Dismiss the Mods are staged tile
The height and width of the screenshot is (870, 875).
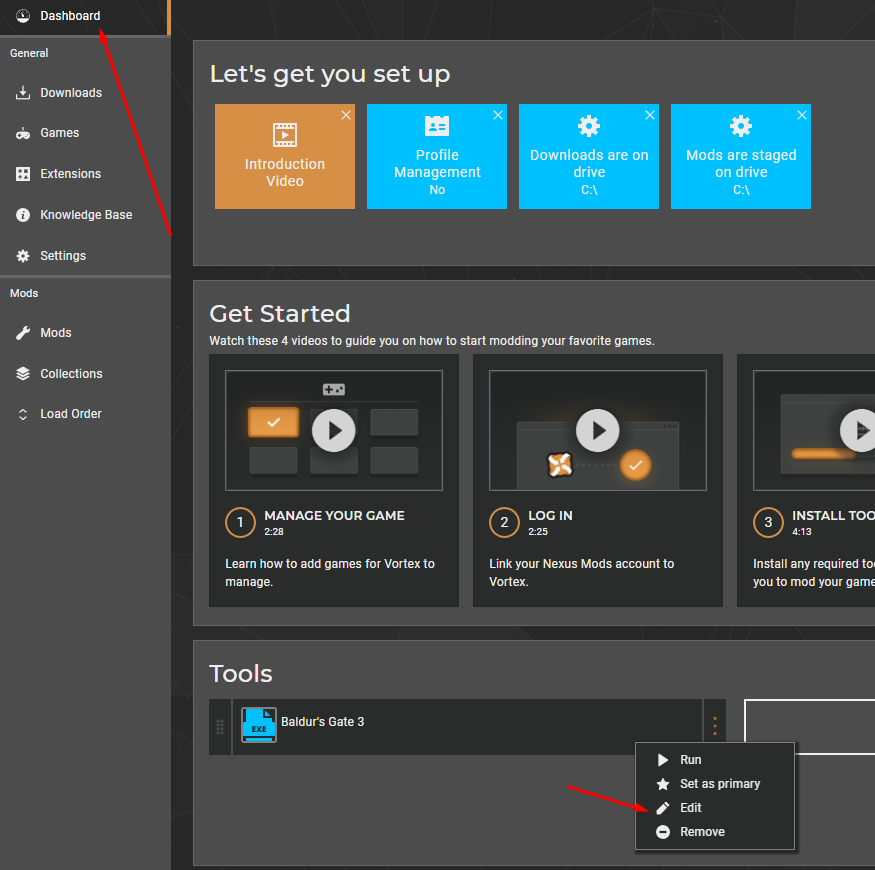click(x=802, y=115)
